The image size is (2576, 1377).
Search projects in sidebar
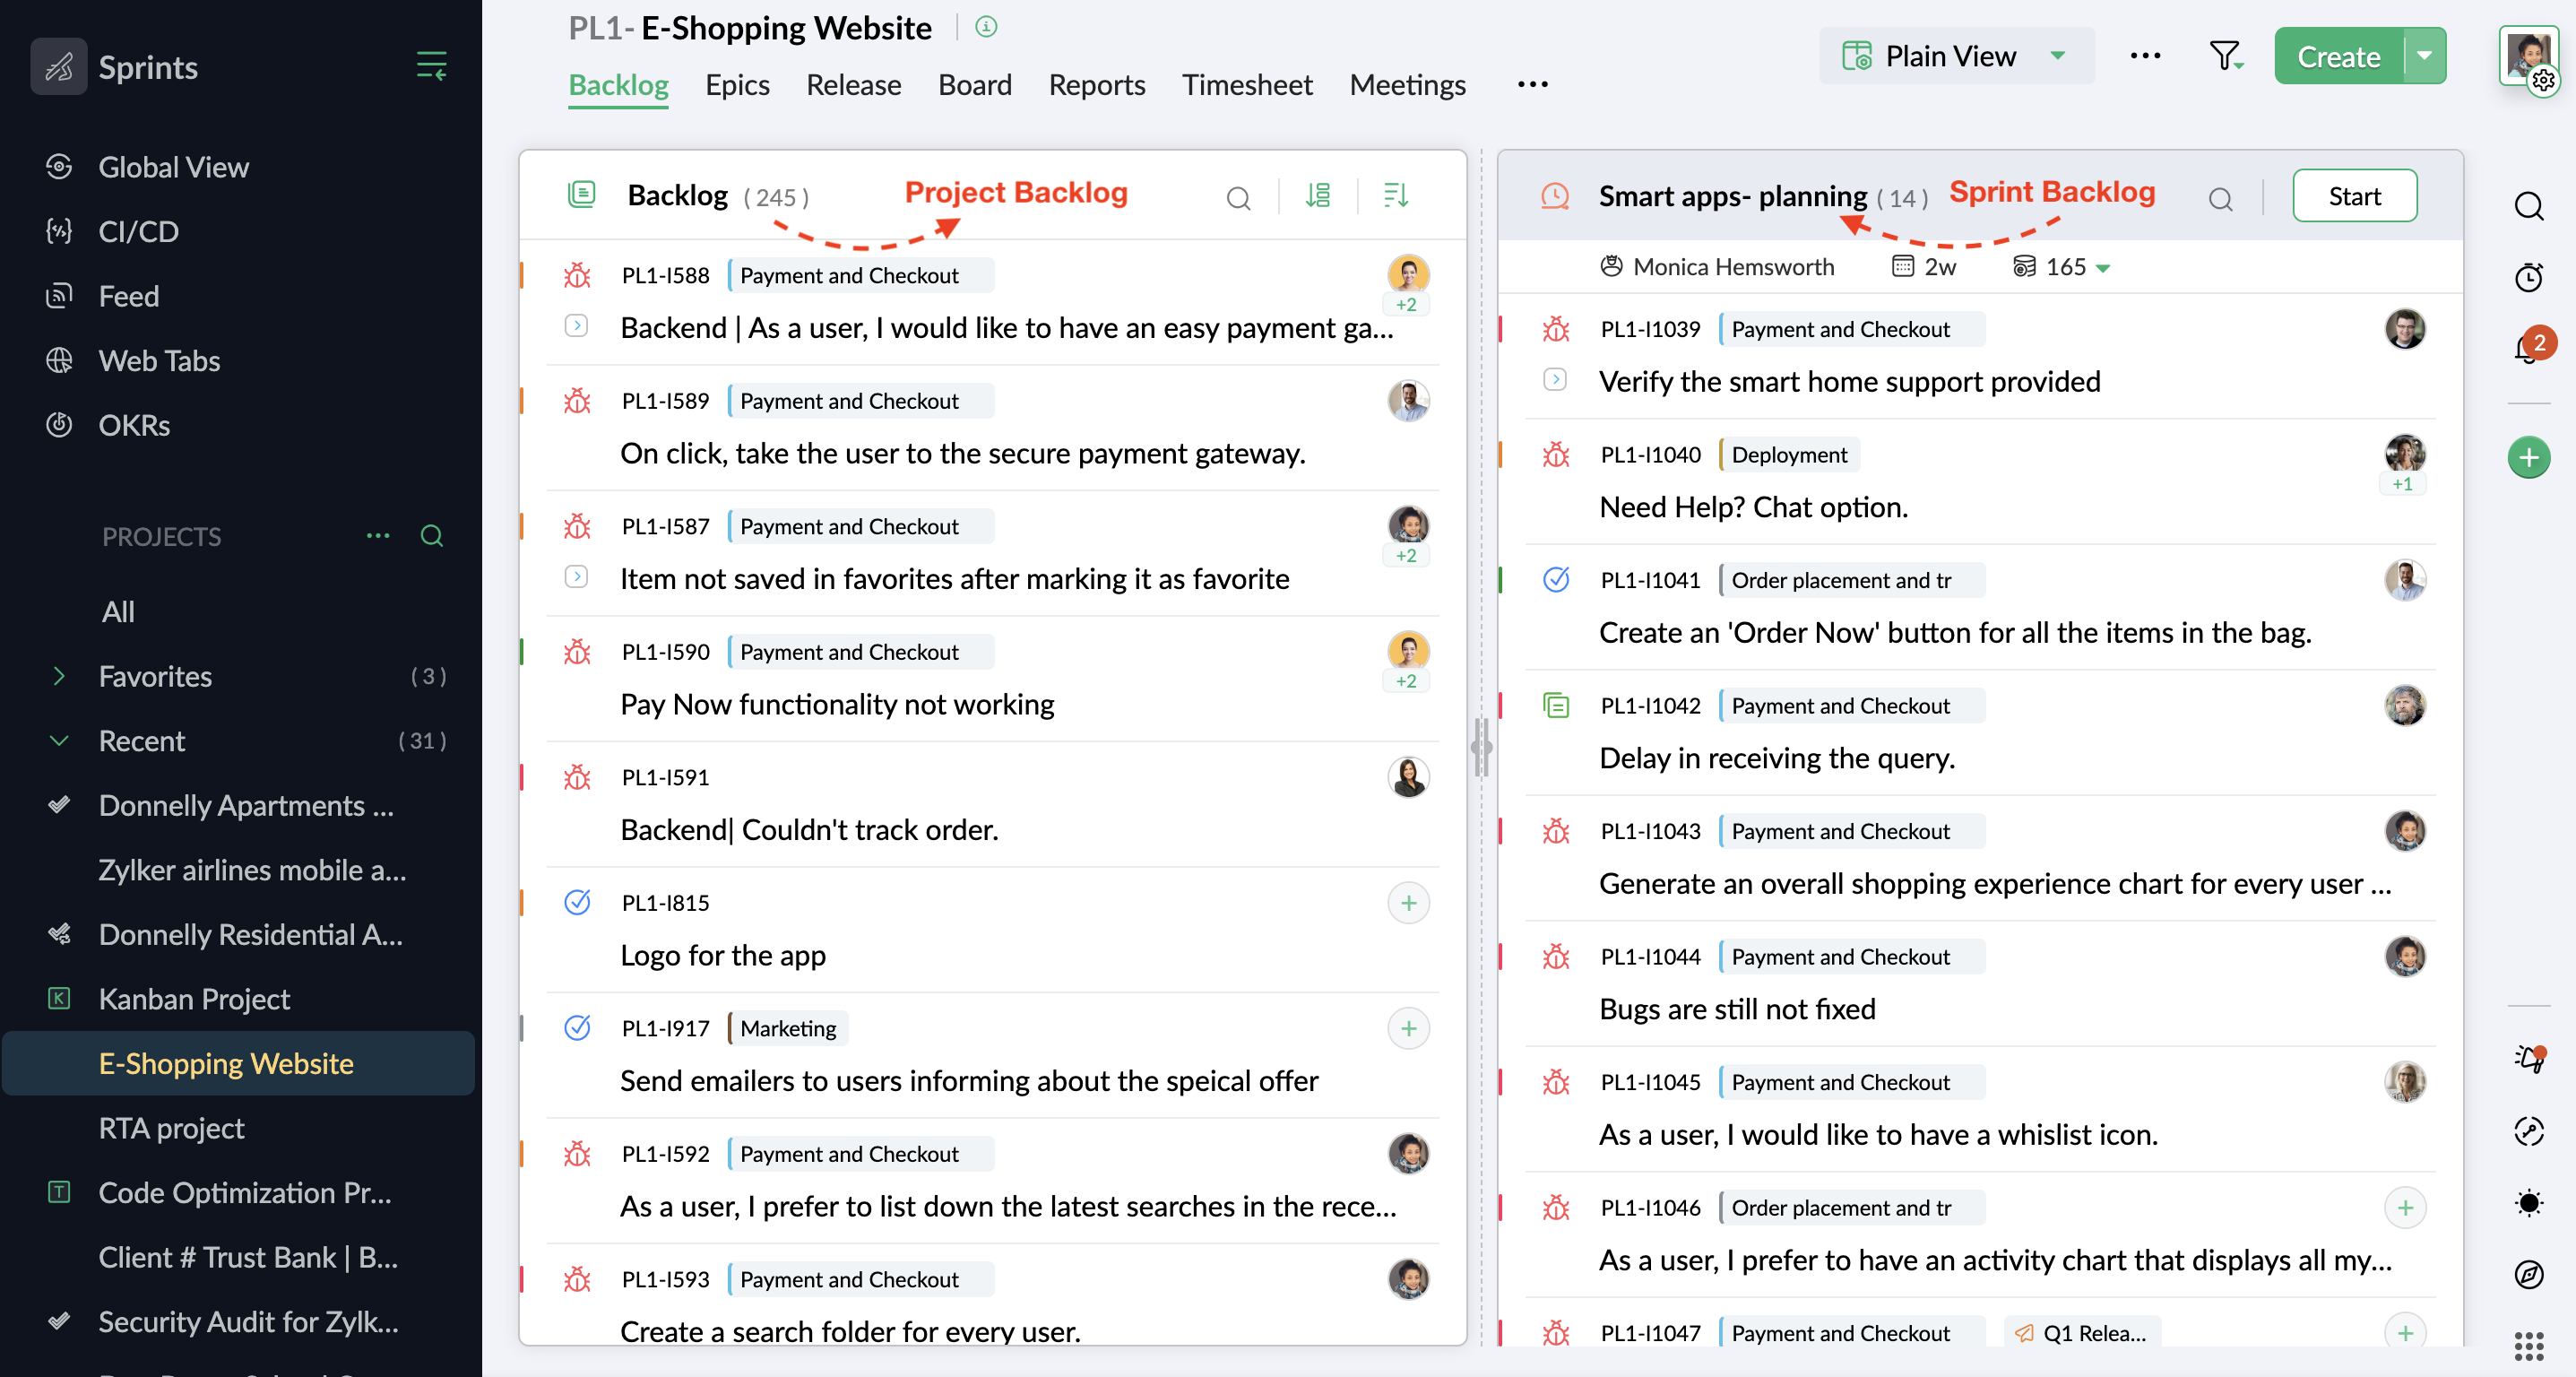coord(431,536)
